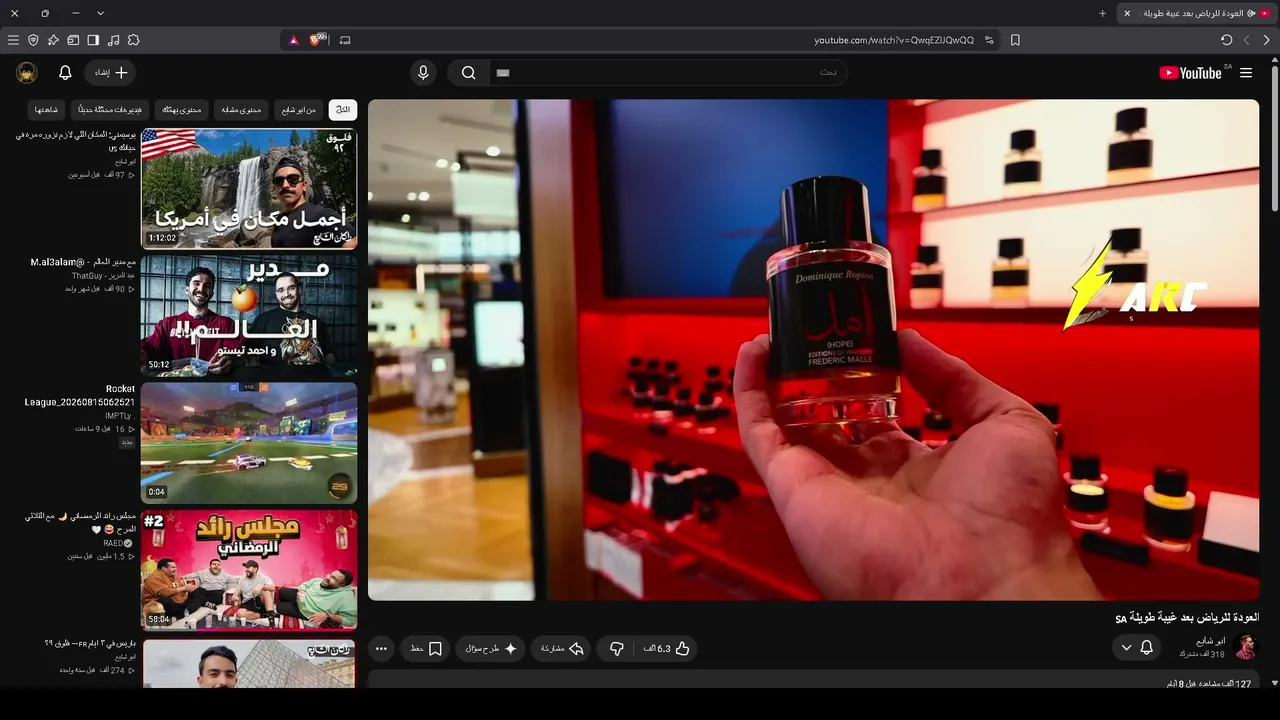The image size is (1280, 720).
Task: Open the extensions puzzle-piece icon
Action: point(133,40)
